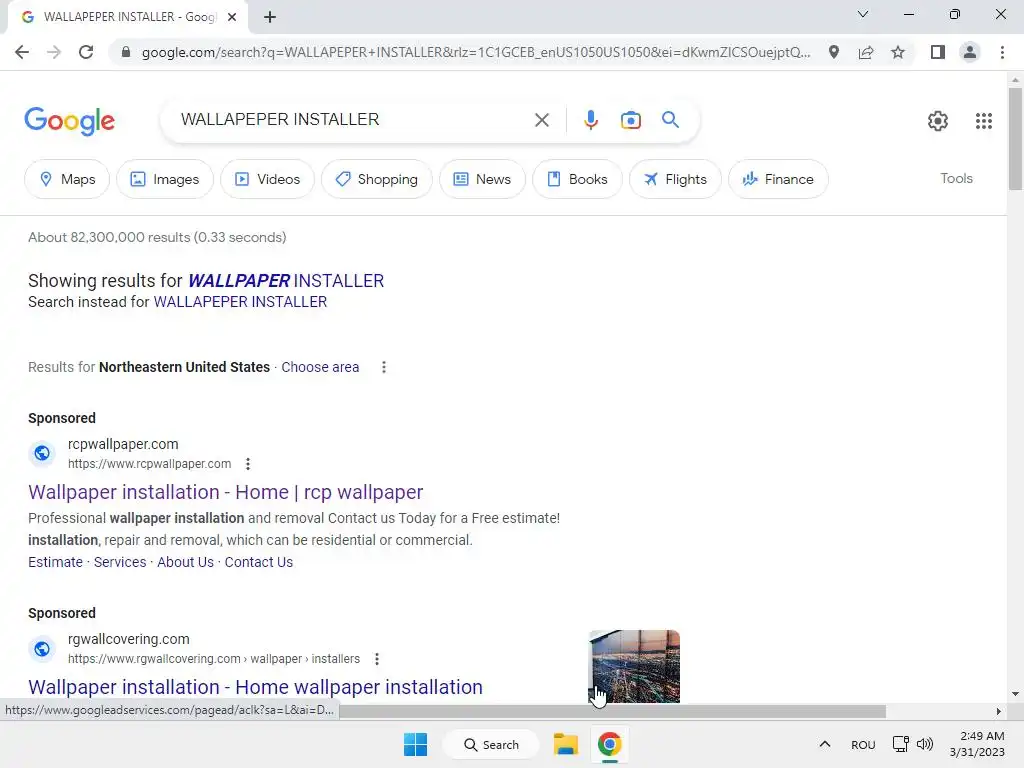The height and width of the screenshot is (768, 1024).
Task: Filter results by Images
Action: point(165,179)
